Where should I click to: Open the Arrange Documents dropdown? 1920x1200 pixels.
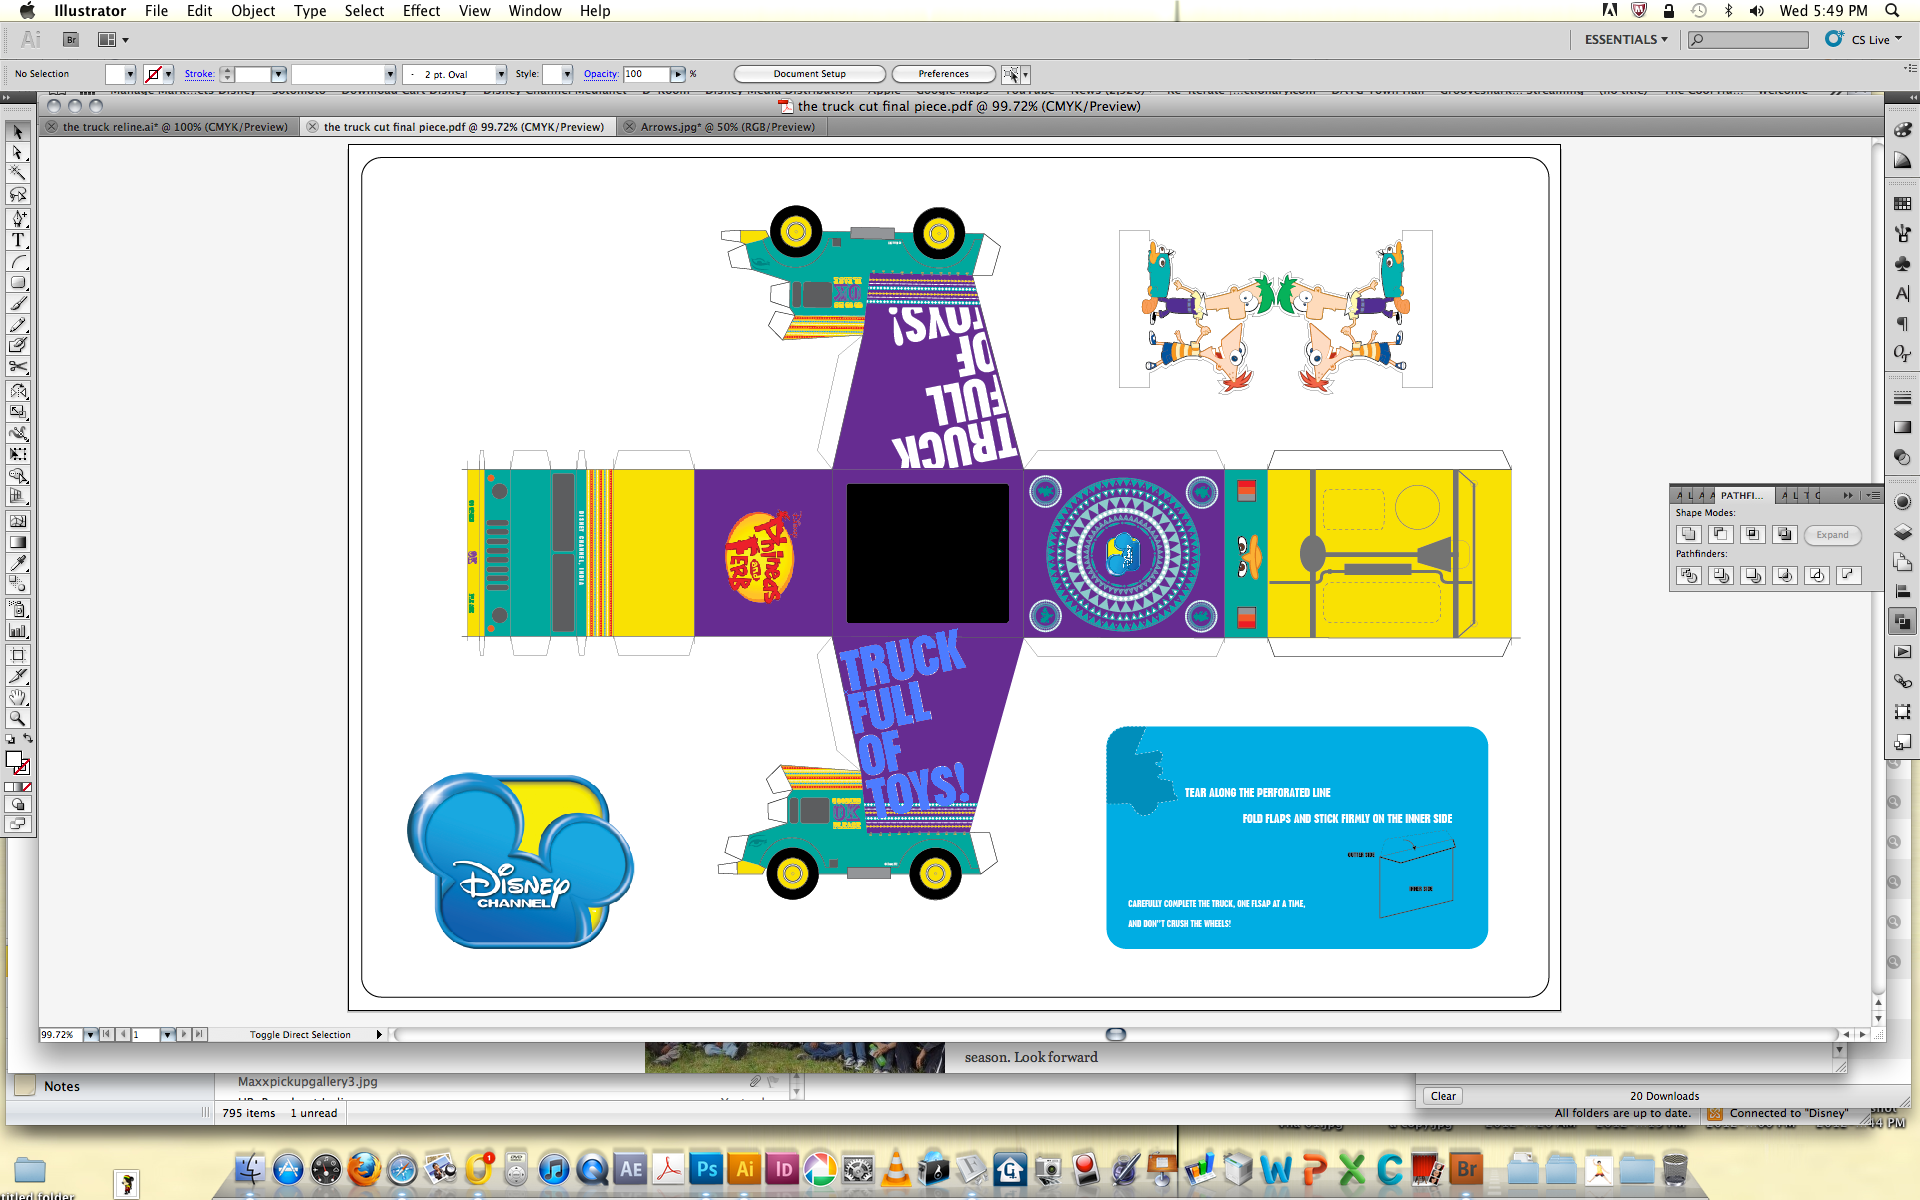pyautogui.click(x=113, y=40)
